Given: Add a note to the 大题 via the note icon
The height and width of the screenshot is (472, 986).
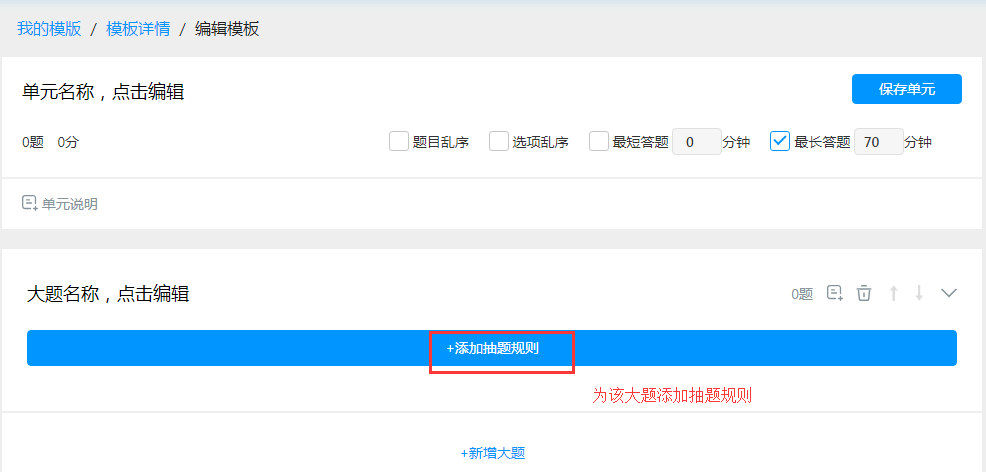Looking at the screenshot, I should pos(834,293).
